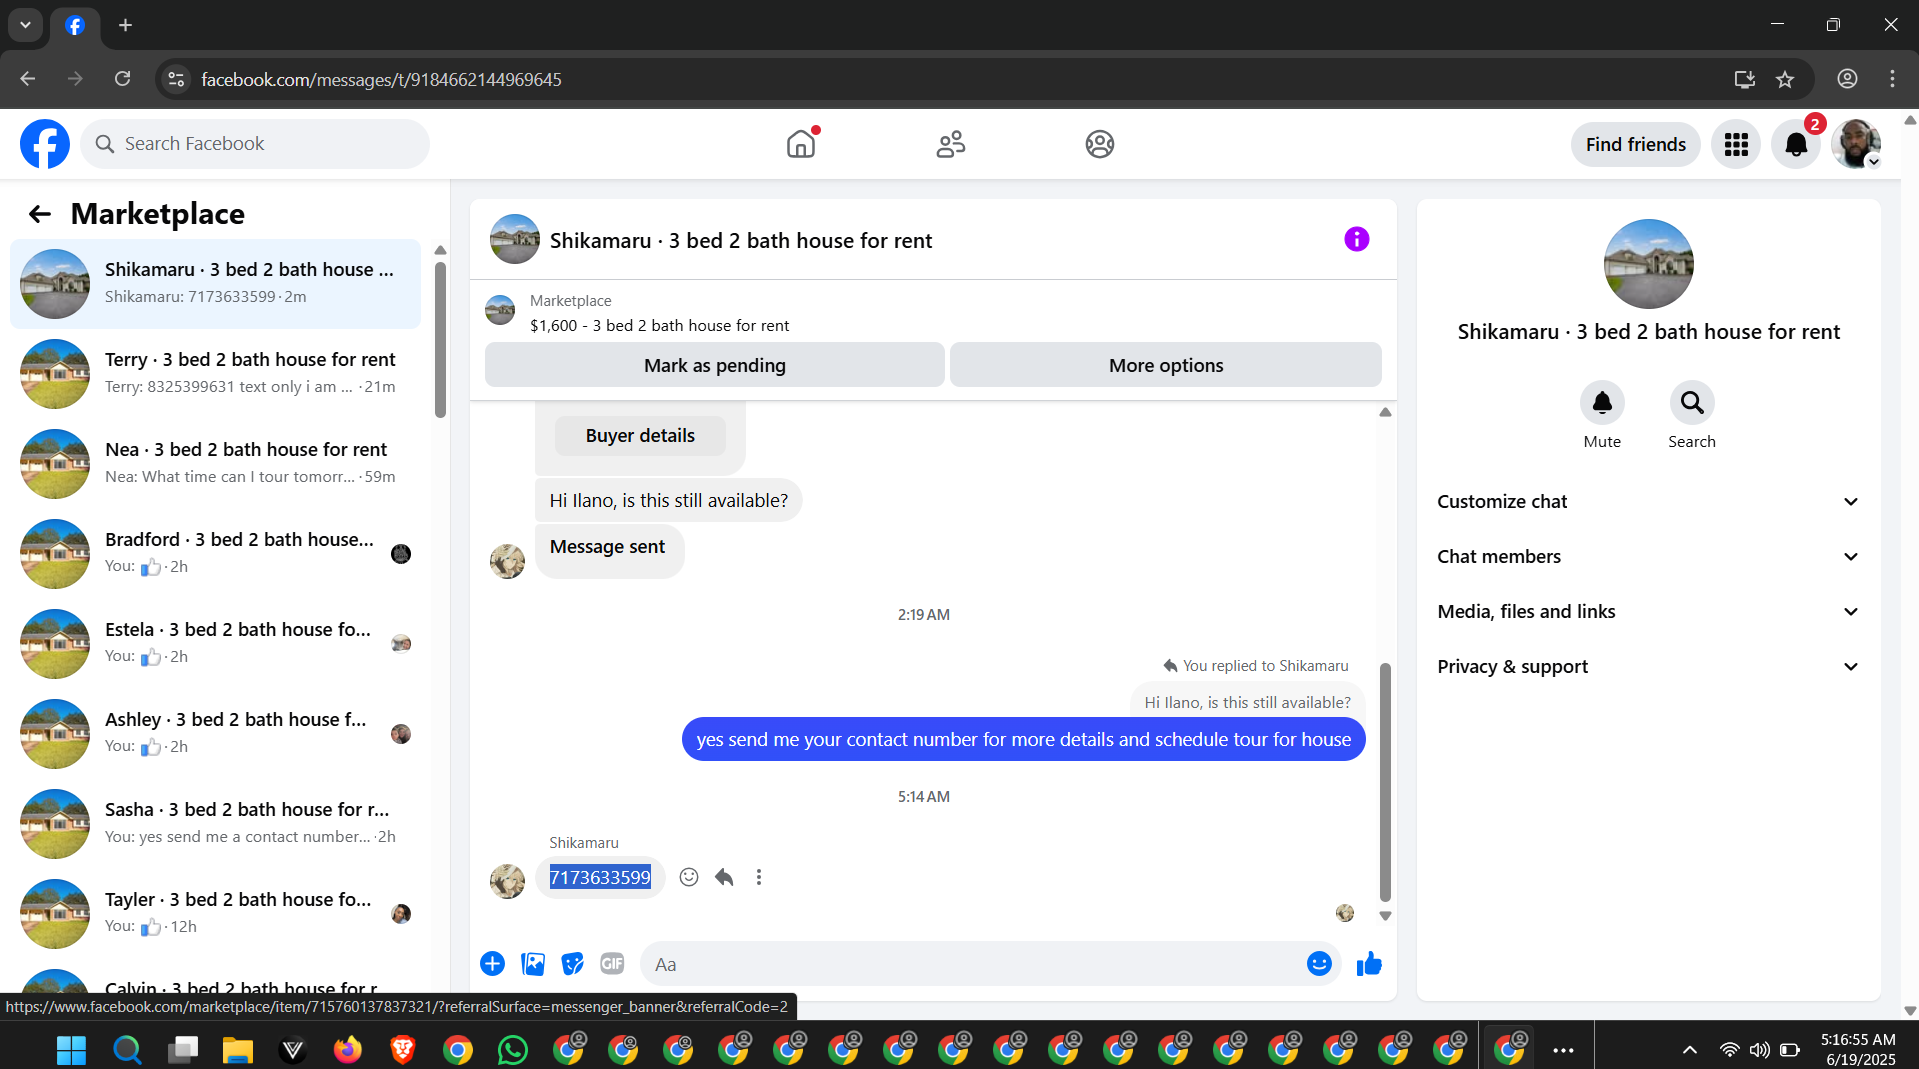
Task: Click chat header Shikamaru listing title
Action: [740, 241]
